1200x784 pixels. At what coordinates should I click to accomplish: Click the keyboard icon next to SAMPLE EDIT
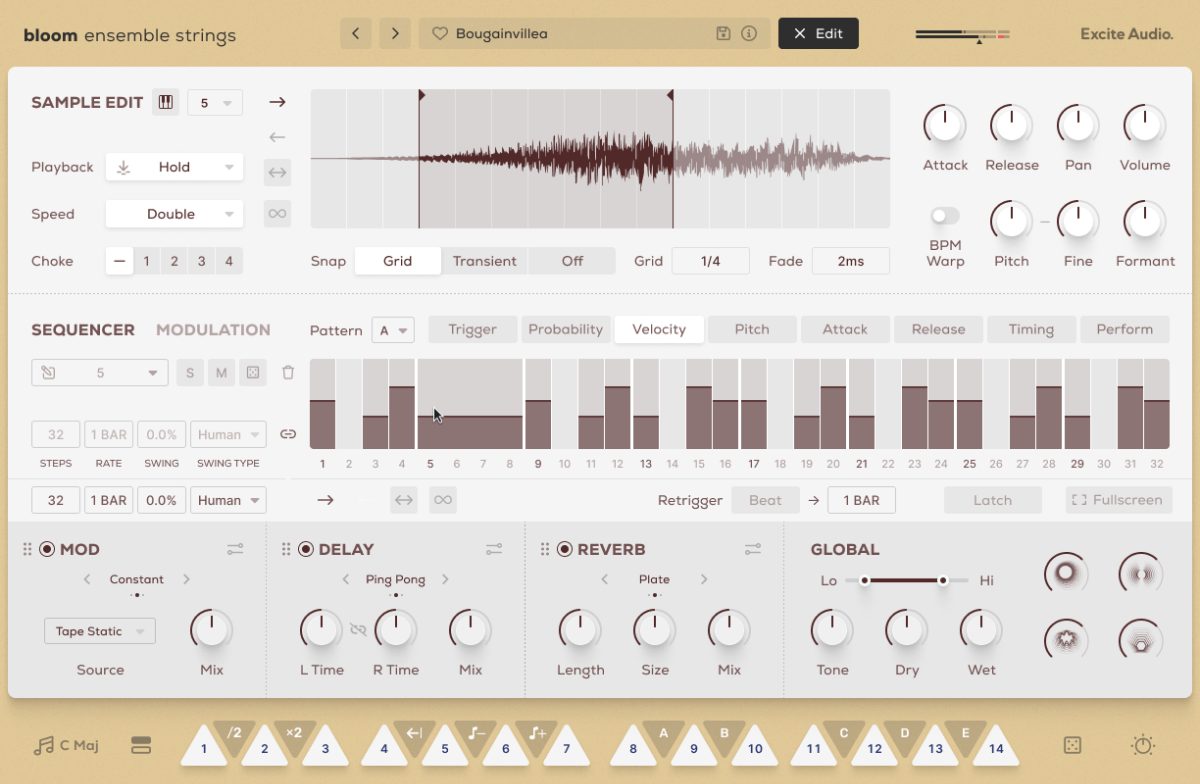(x=166, y=101)
